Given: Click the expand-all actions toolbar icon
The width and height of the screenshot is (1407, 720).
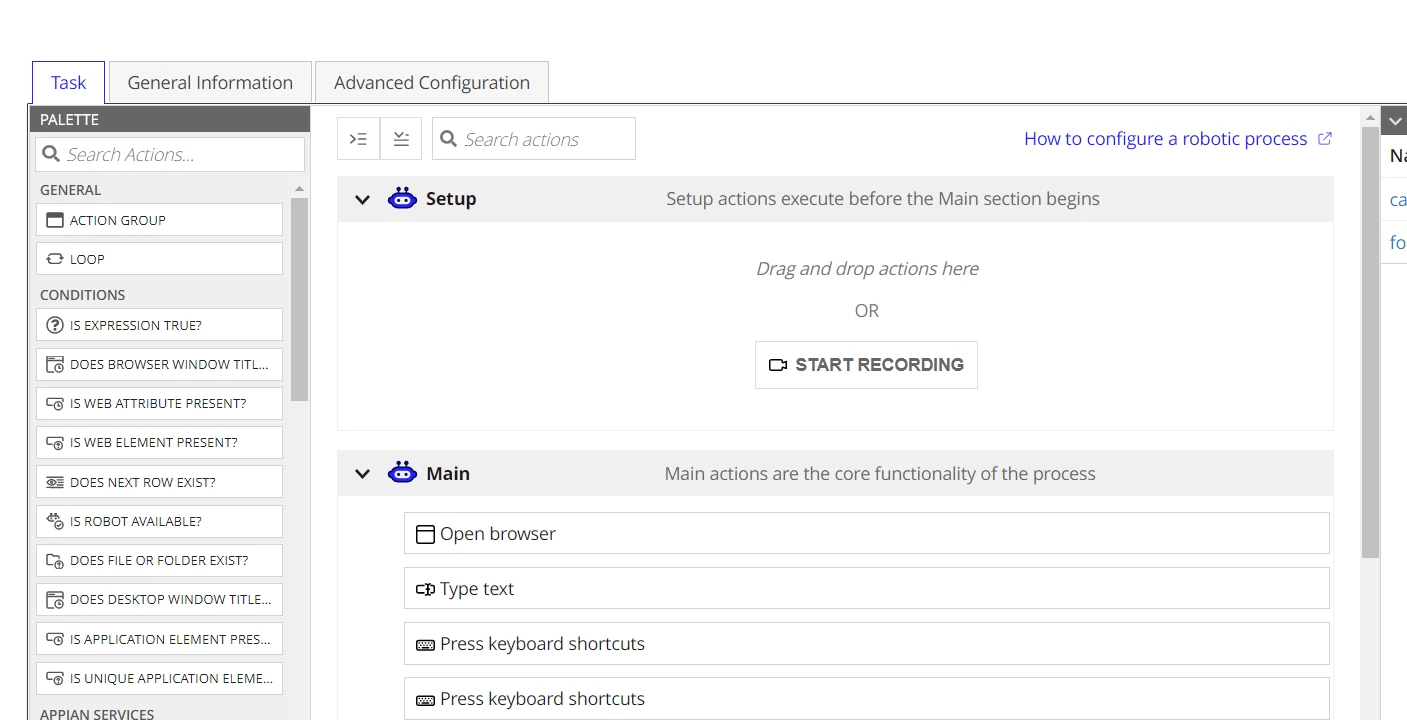Looking at the screenshot, I should pos(358,139).
